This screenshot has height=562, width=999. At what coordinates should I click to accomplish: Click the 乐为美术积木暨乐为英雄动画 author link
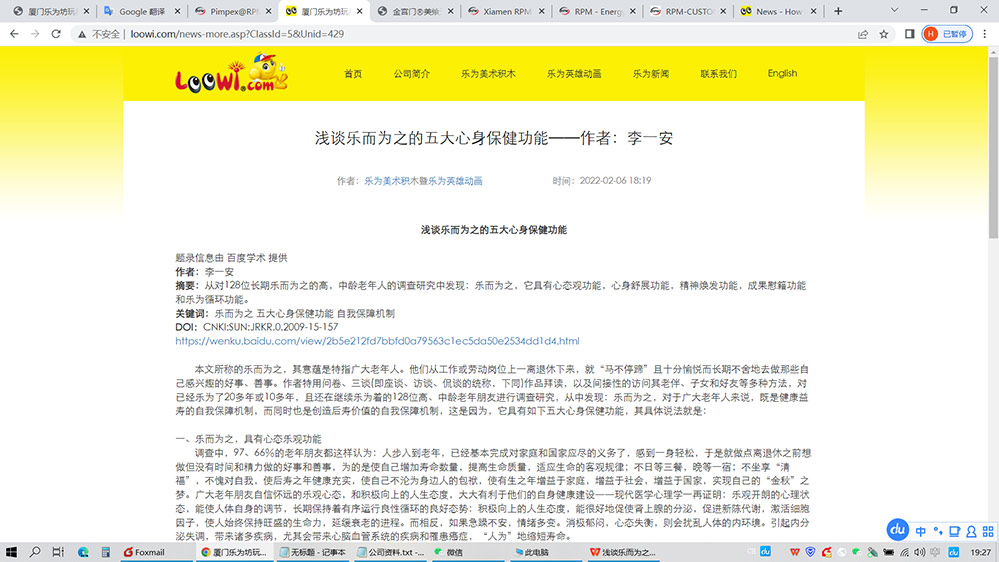(x=423, y=181)
